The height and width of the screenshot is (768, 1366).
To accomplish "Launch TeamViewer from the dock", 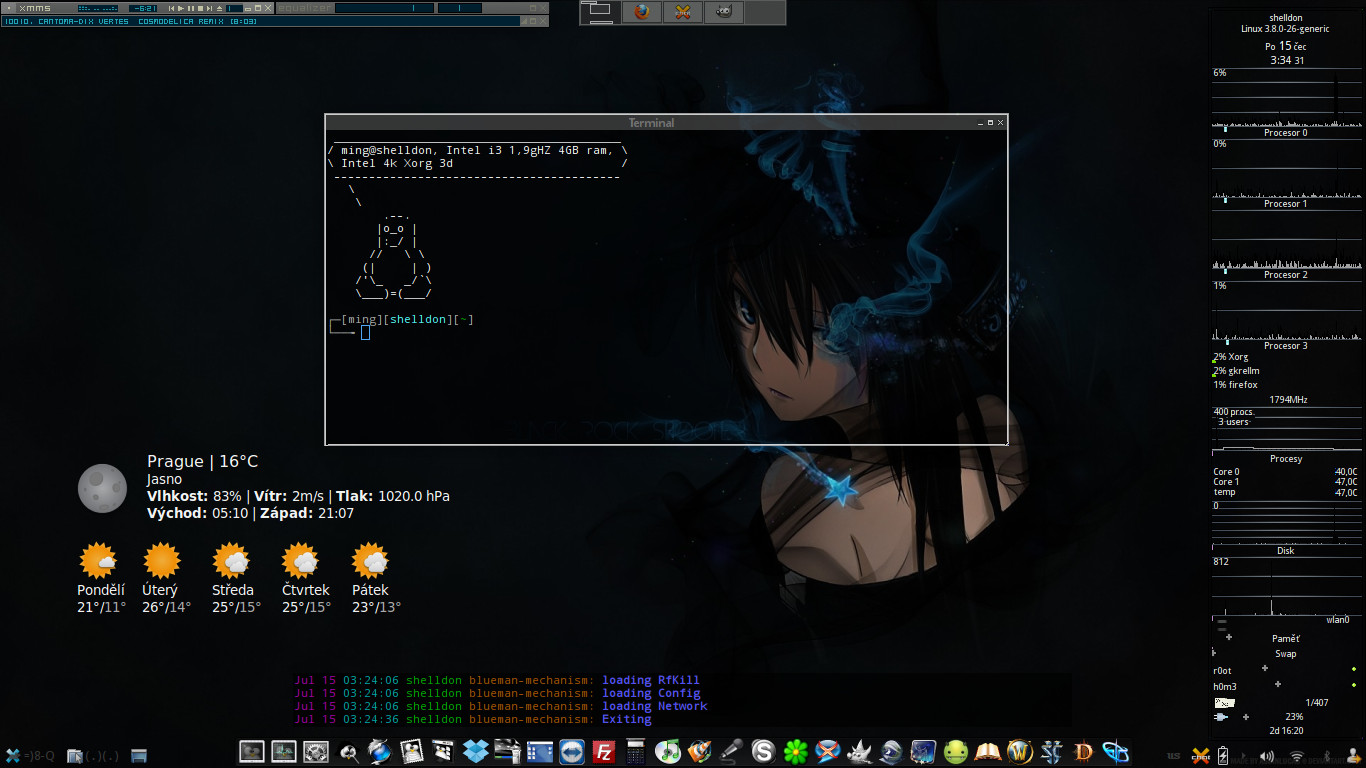I will [571, 751].
